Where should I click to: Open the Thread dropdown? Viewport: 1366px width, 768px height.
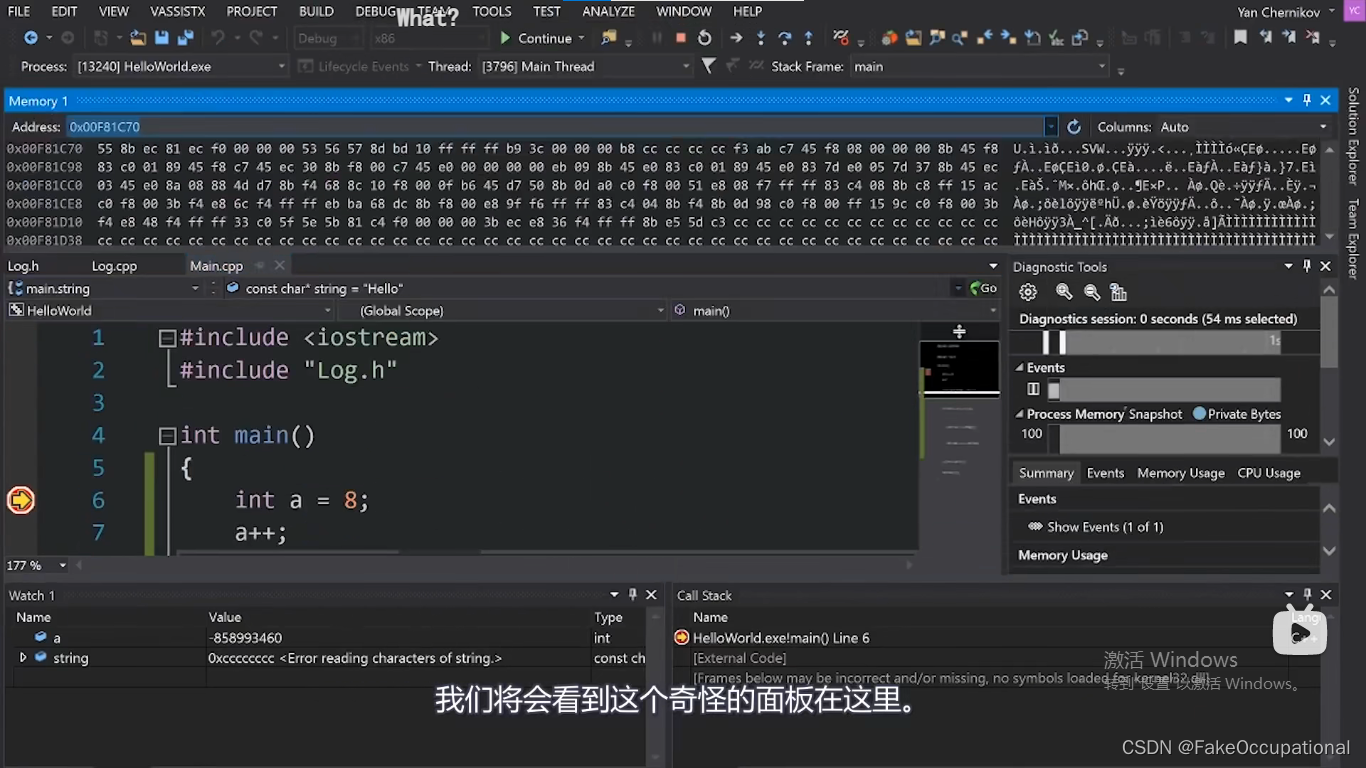[686, 66]
